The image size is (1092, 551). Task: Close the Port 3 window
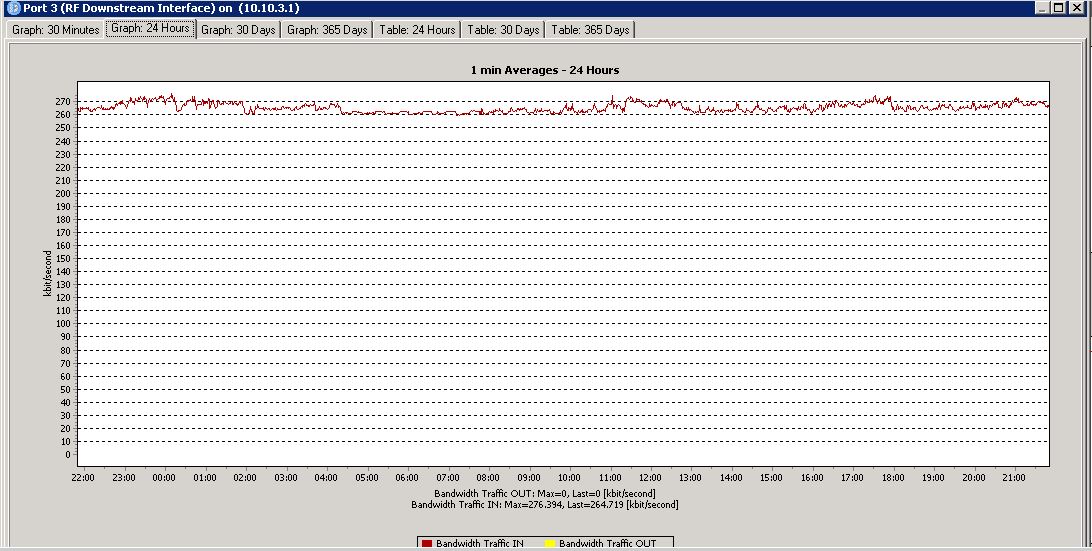coord(1077,8)
